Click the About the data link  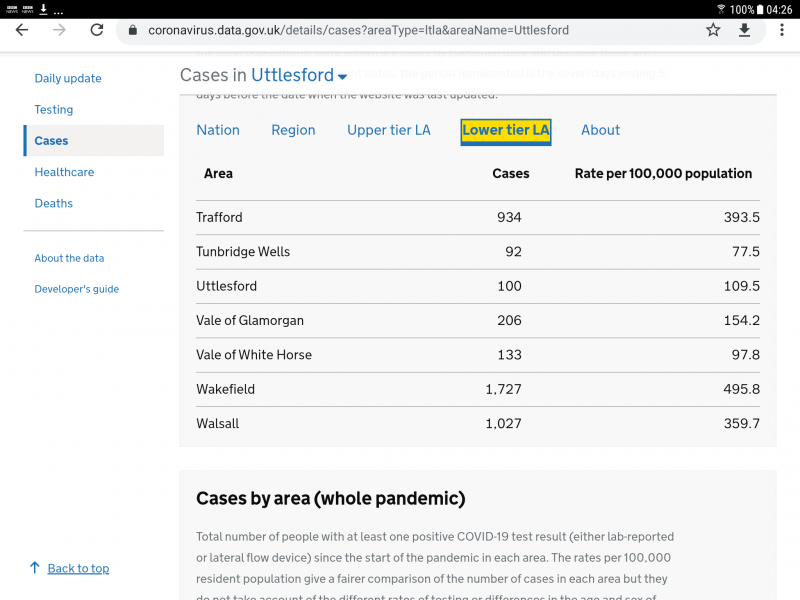[x=69, y=258]
